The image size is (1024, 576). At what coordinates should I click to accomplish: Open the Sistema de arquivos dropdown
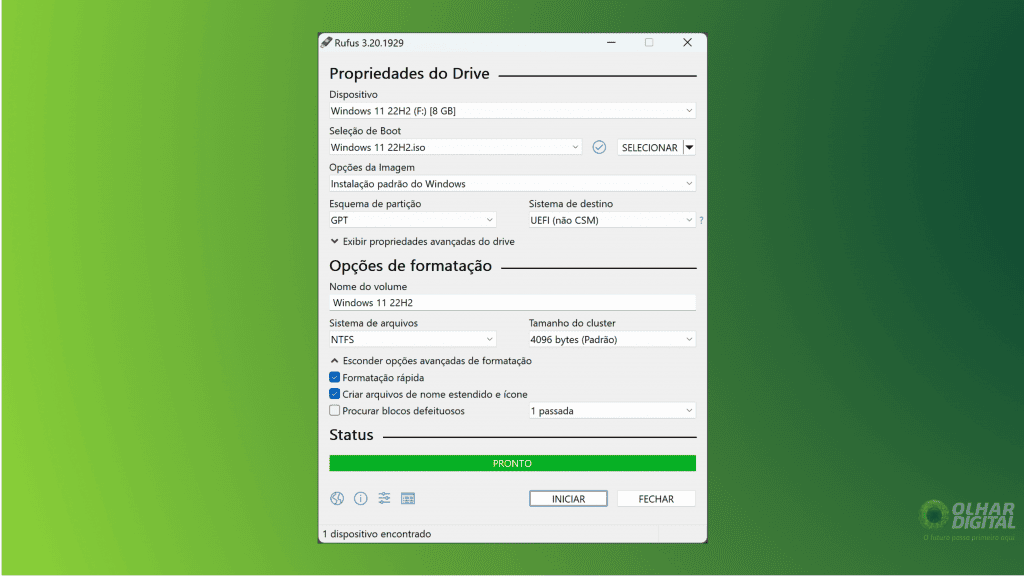point(412,340)
